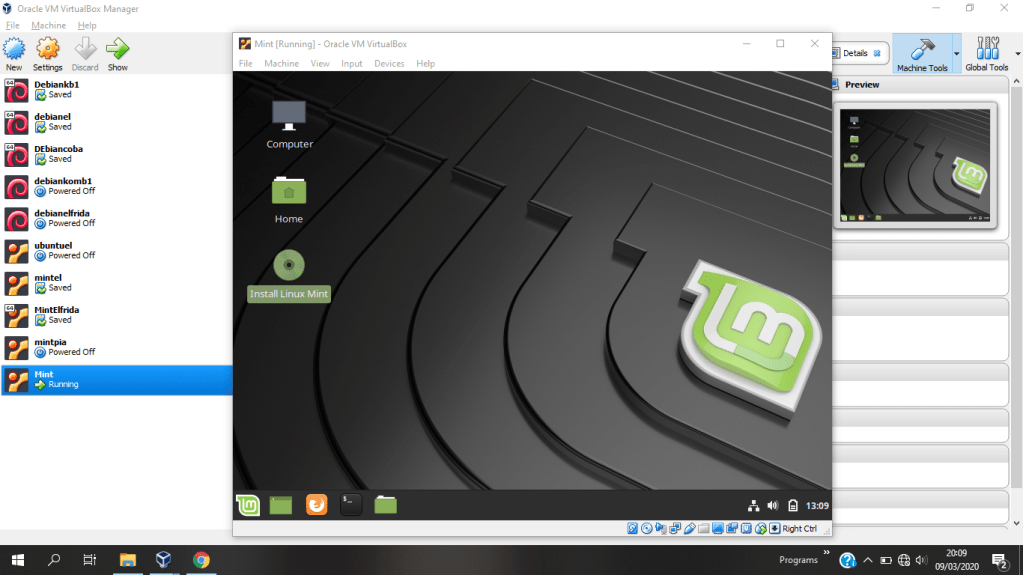Image resolution: width=1023 pixels, height=575 pixels.
Task: Click the Global Tools button
Action: 986,53
